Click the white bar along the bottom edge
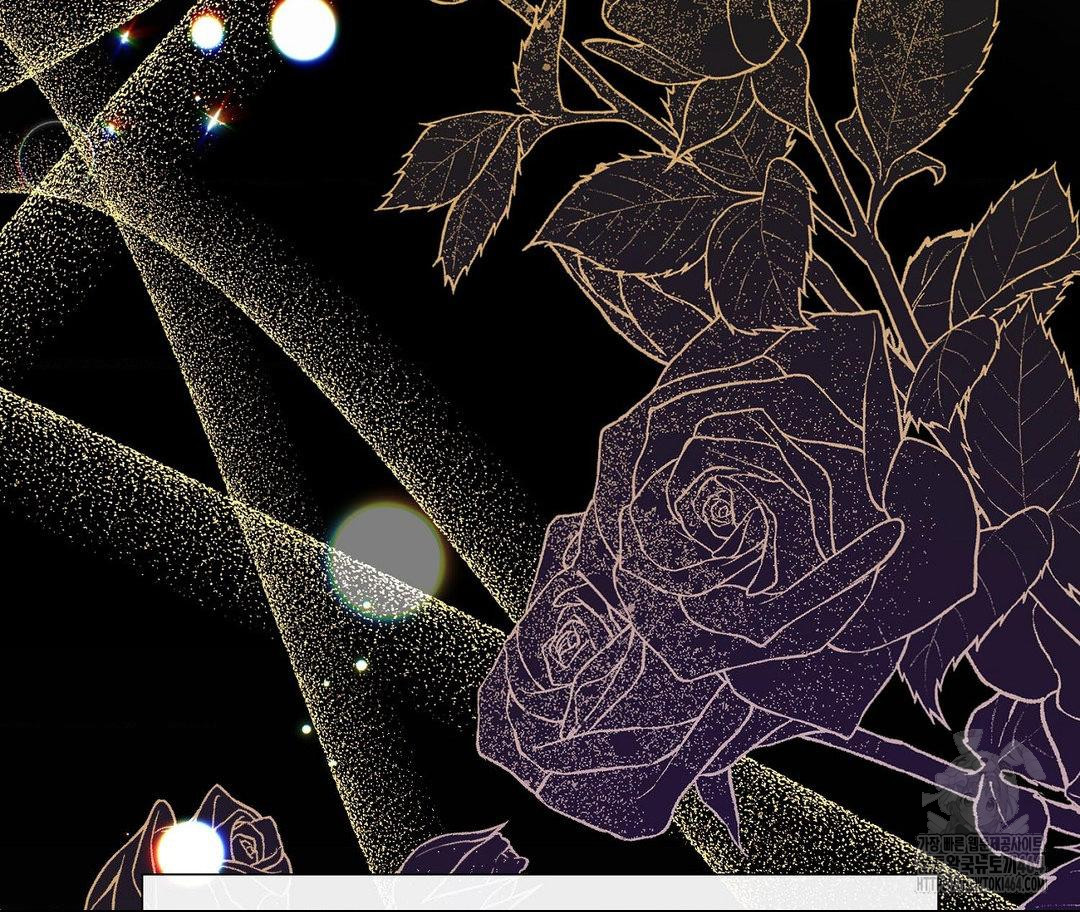 (x=540, y=893)
